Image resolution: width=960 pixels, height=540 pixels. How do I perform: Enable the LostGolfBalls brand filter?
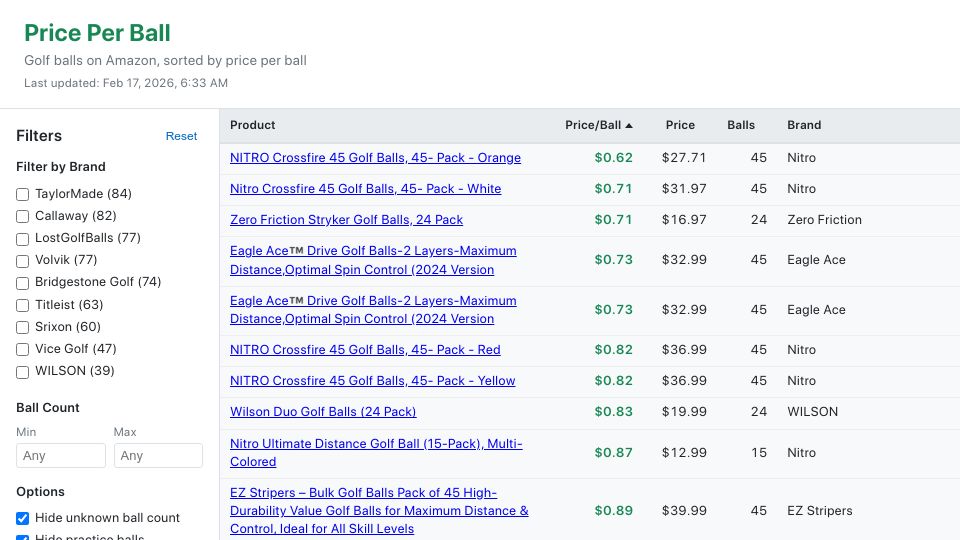pyautogui.click(x=23, y=239)
